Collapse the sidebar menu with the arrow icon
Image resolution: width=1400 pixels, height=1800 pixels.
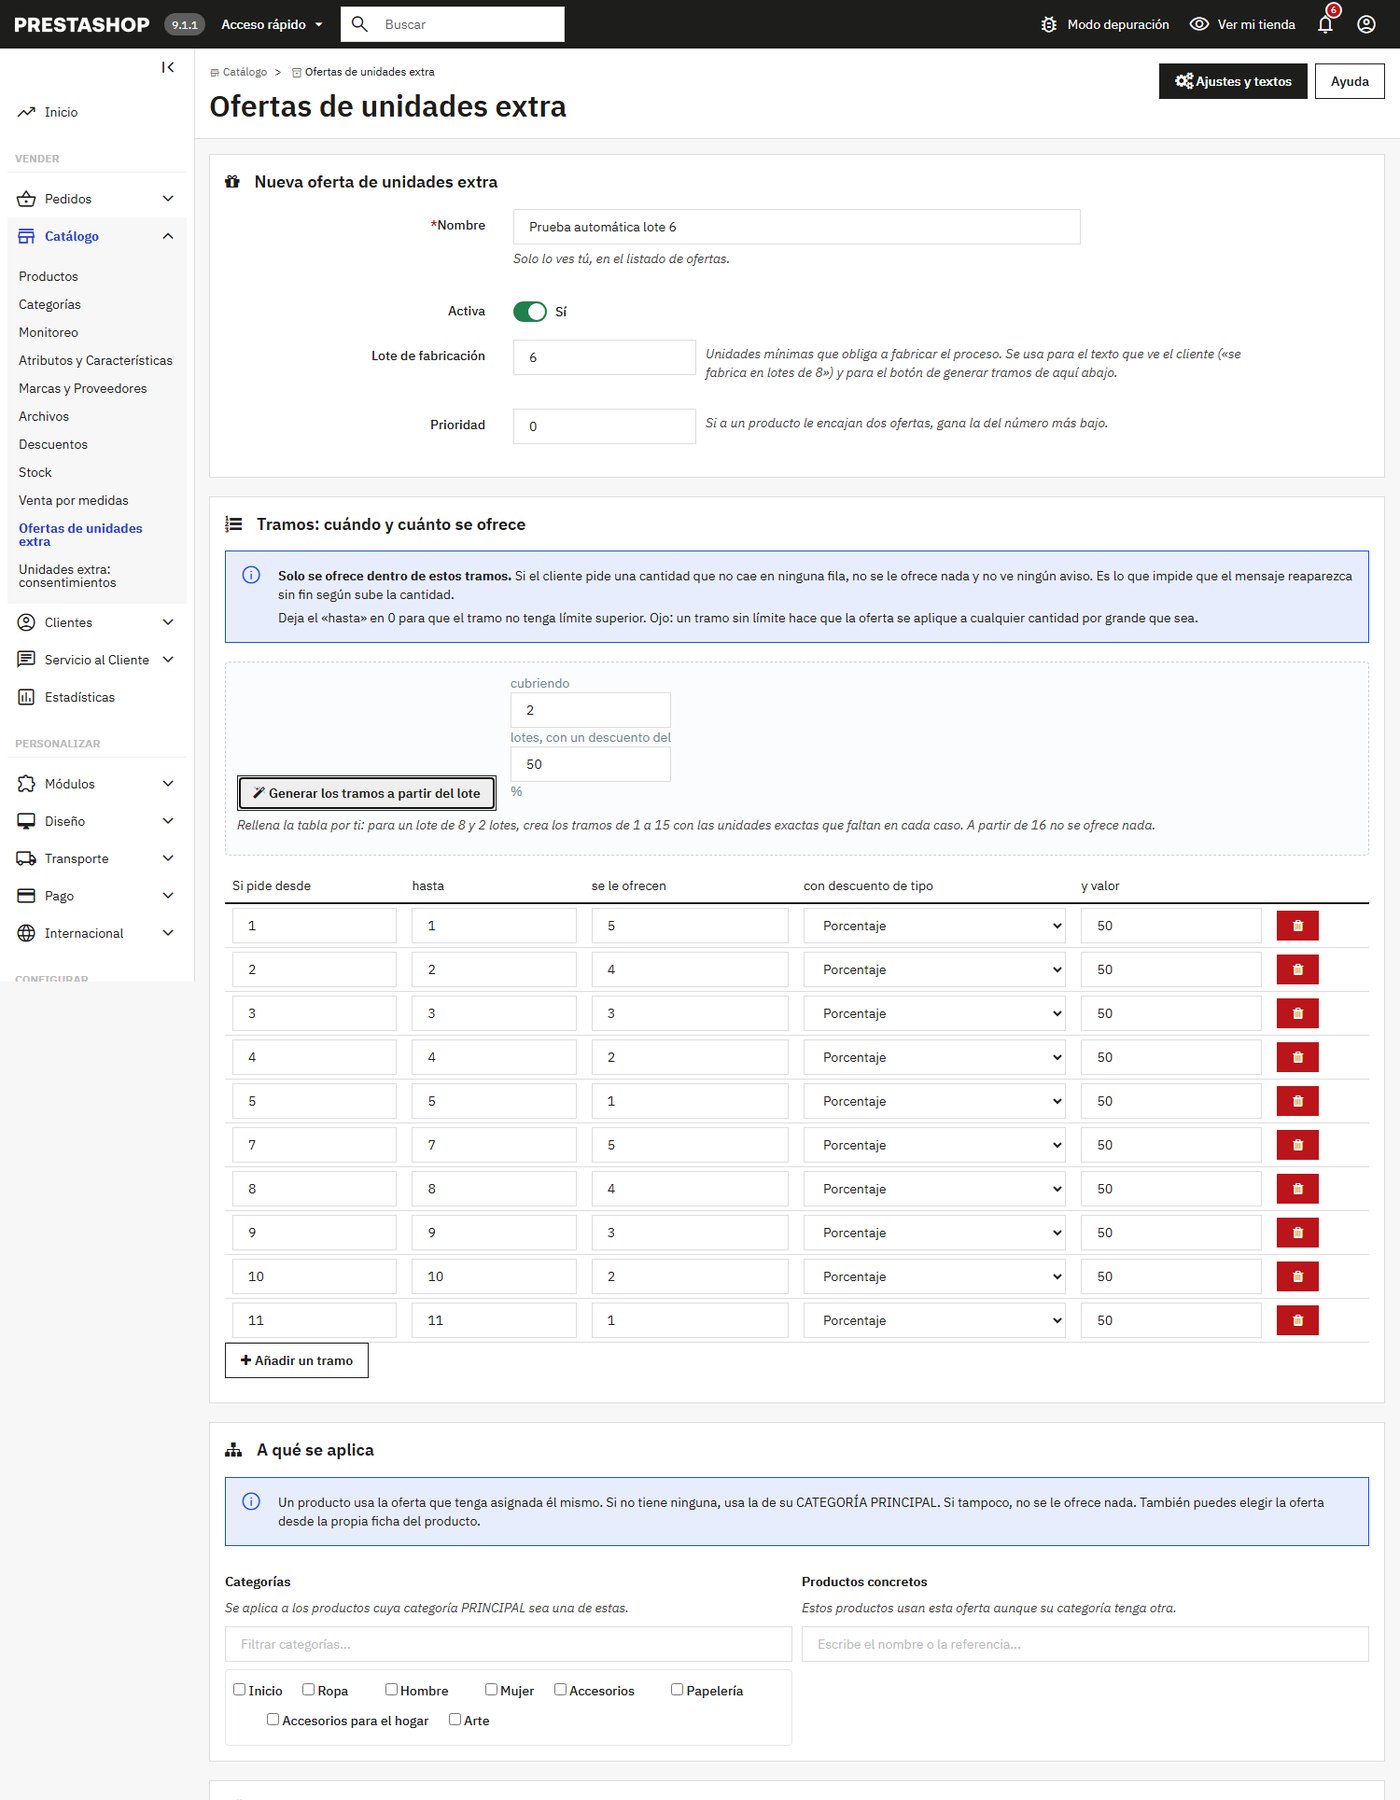(x=168, y=67)
